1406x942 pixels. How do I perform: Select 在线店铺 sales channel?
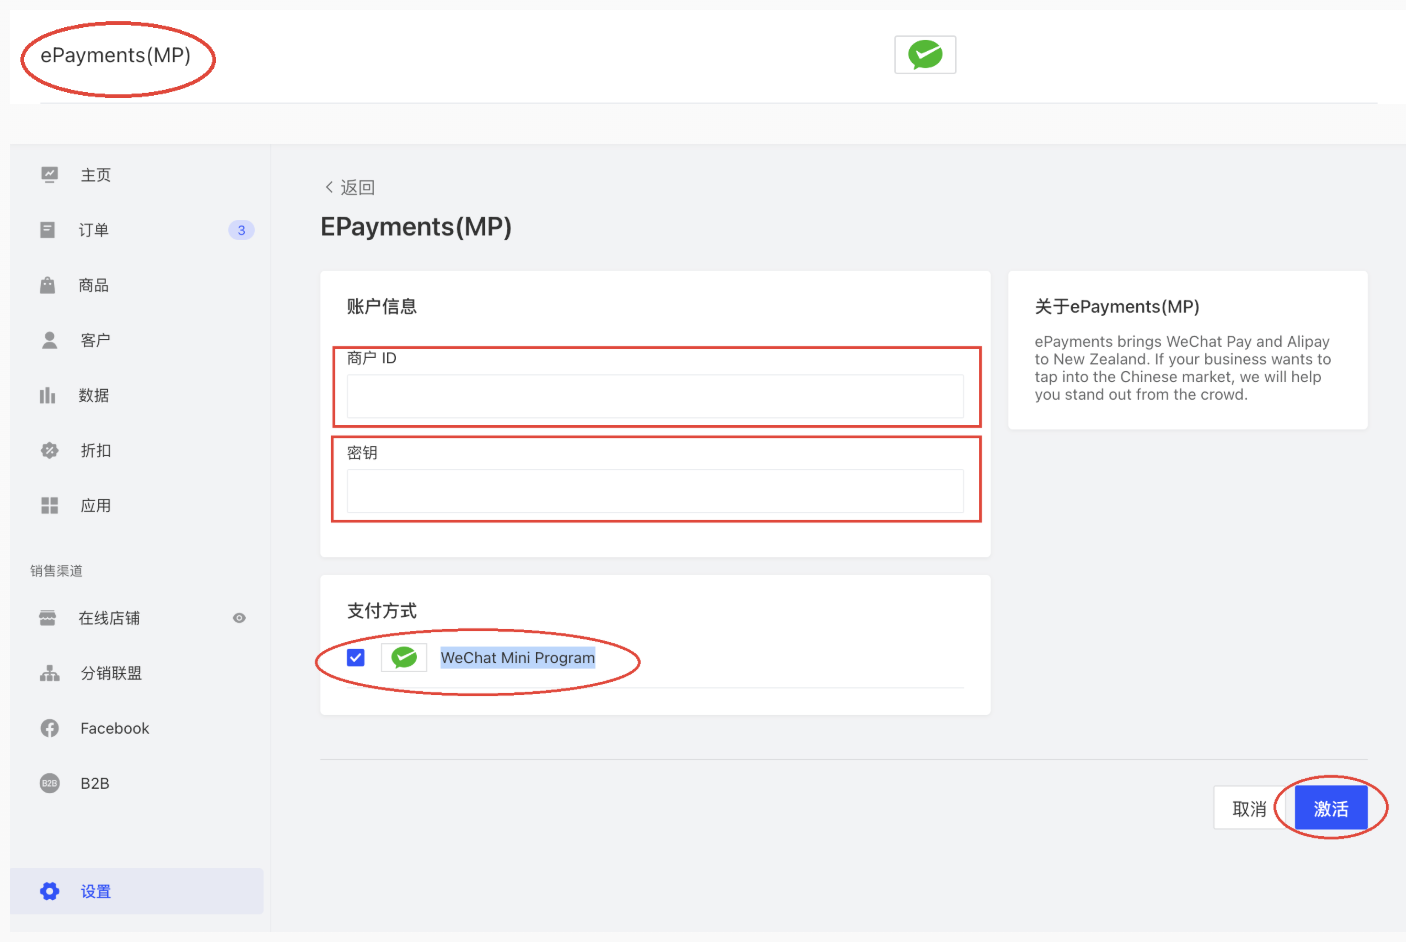click(109, 618)
